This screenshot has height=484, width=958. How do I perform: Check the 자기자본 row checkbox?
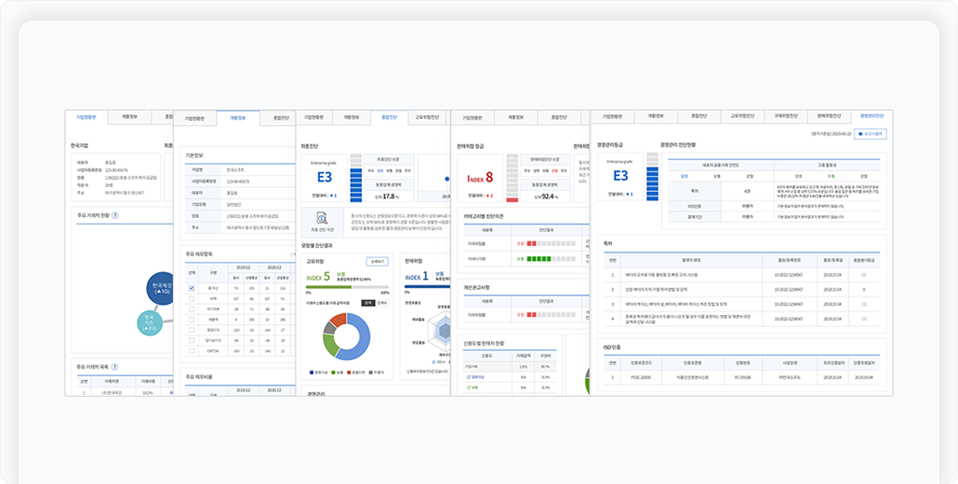[192, 309]
